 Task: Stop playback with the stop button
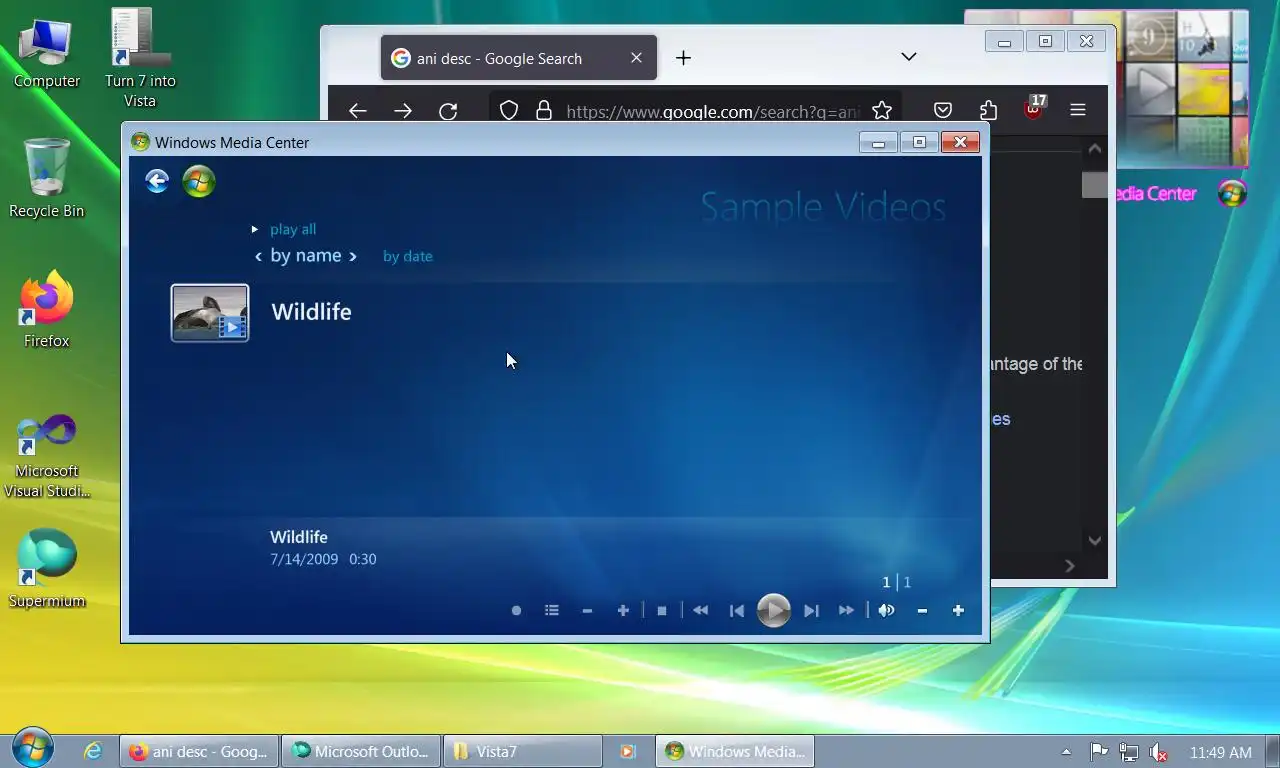[661, 610]
